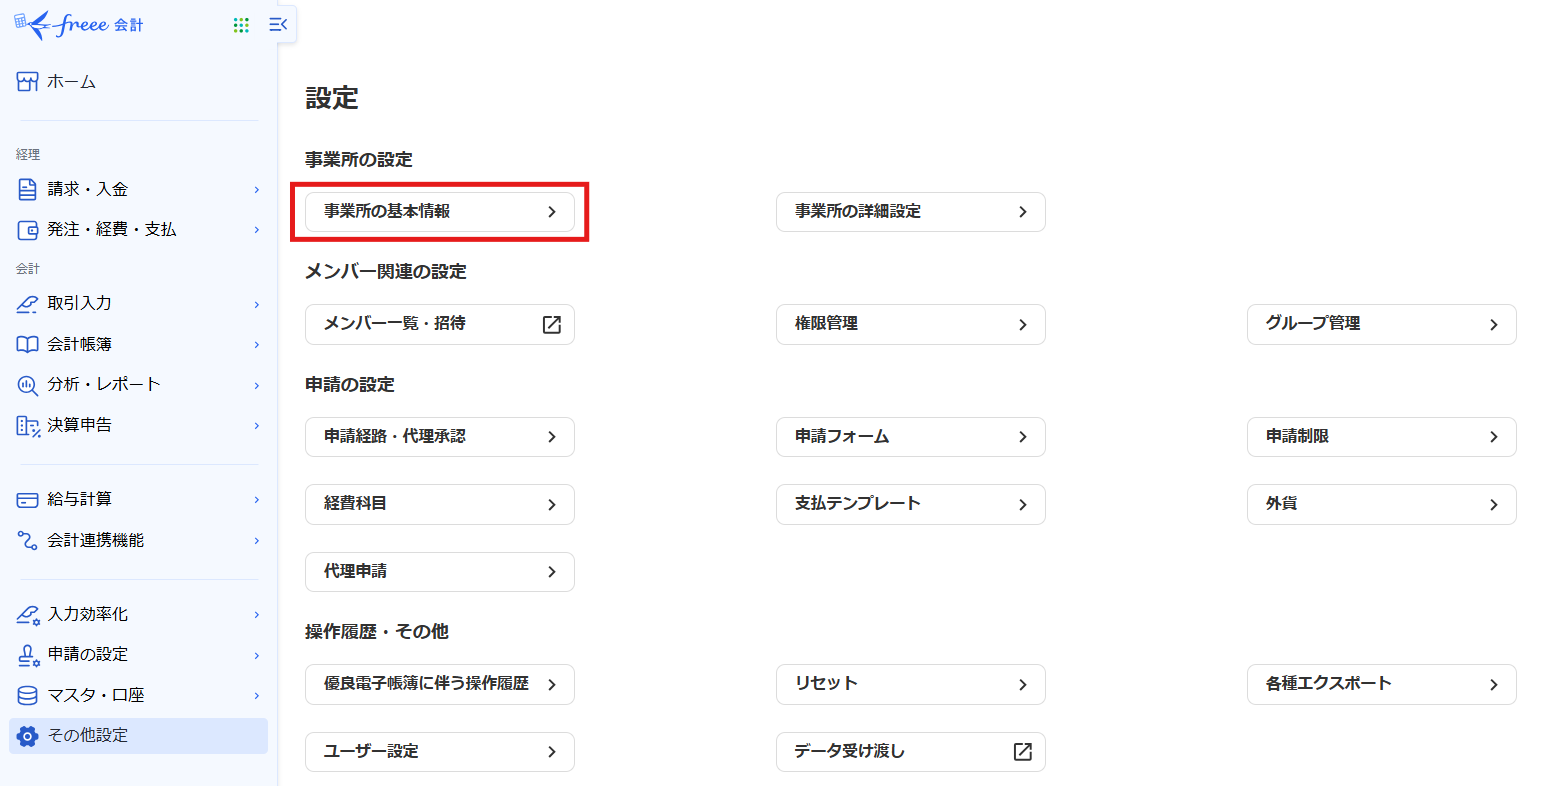Expand the 取引入力 sidebar submenu arrow
This screenshot has height=786, width=1542.
257,304
